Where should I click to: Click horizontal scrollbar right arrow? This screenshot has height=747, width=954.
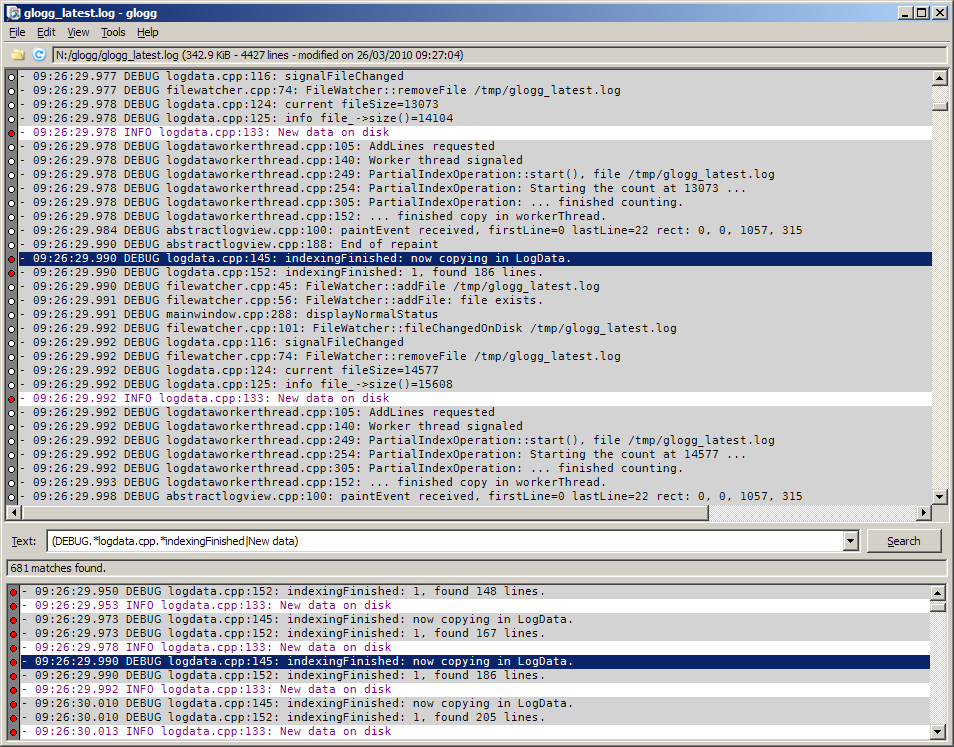click(x=923, y=513)
